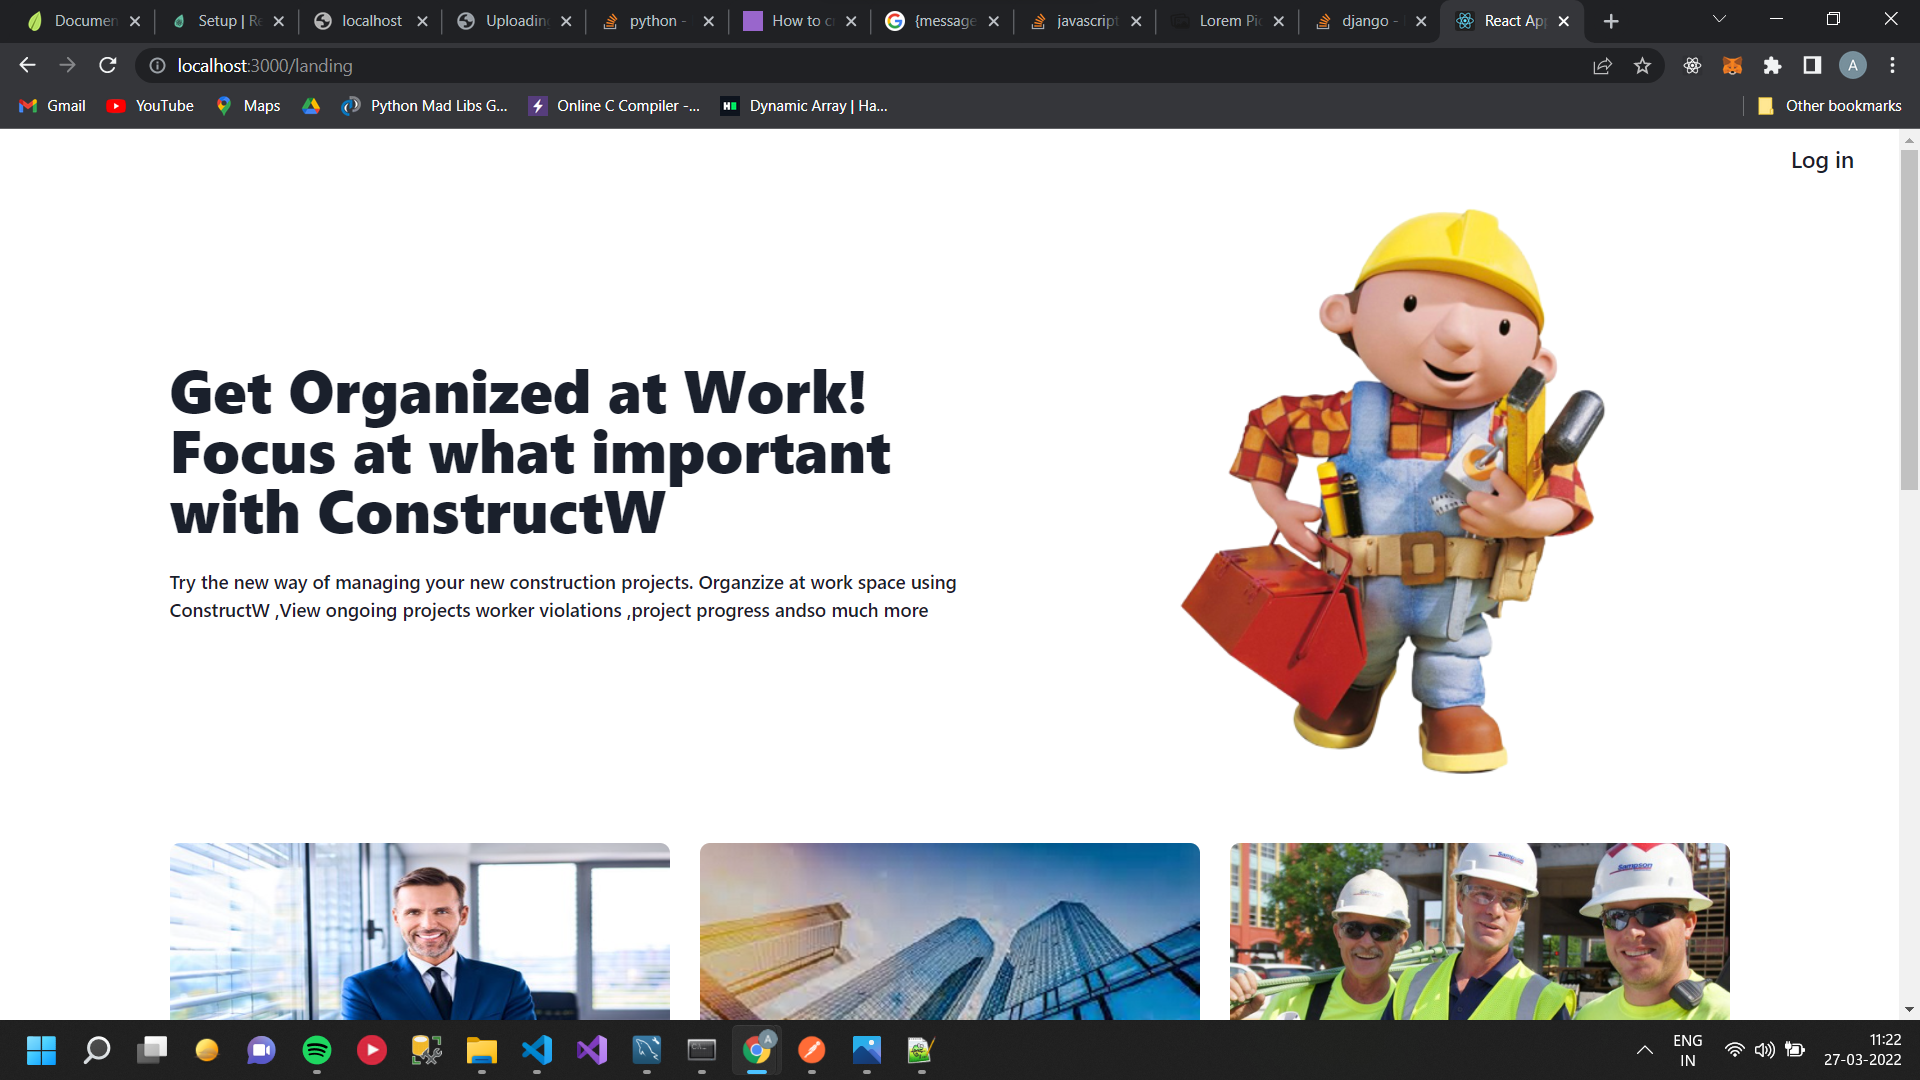Switch to the Lorem Picsum tab

point(1227,21)
